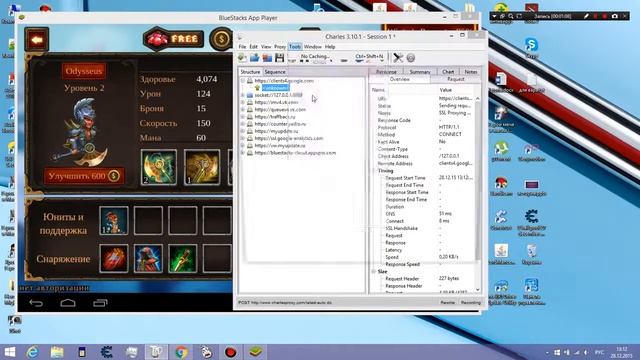This screenshot has width=640, height=360.
Task: Open the File menu in Charles
Action: (x=242, y=47)
